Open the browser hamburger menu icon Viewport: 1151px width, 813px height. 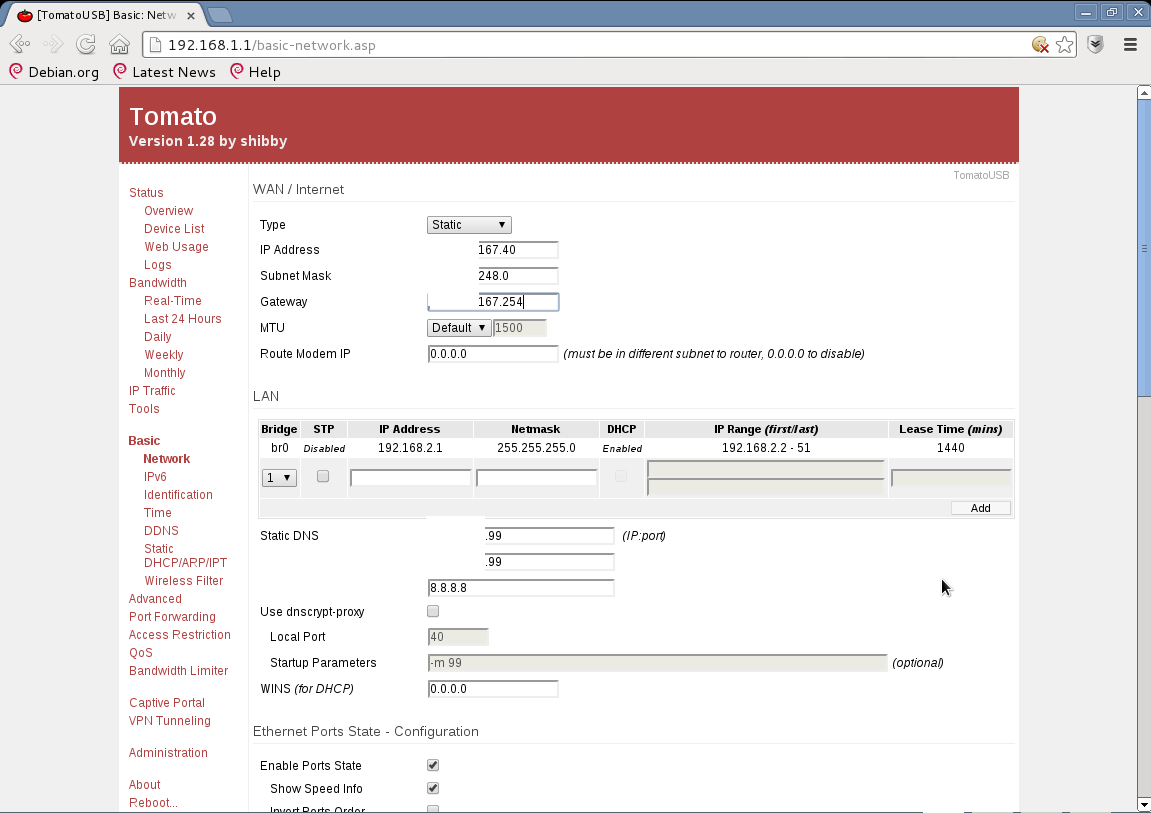1130,45
